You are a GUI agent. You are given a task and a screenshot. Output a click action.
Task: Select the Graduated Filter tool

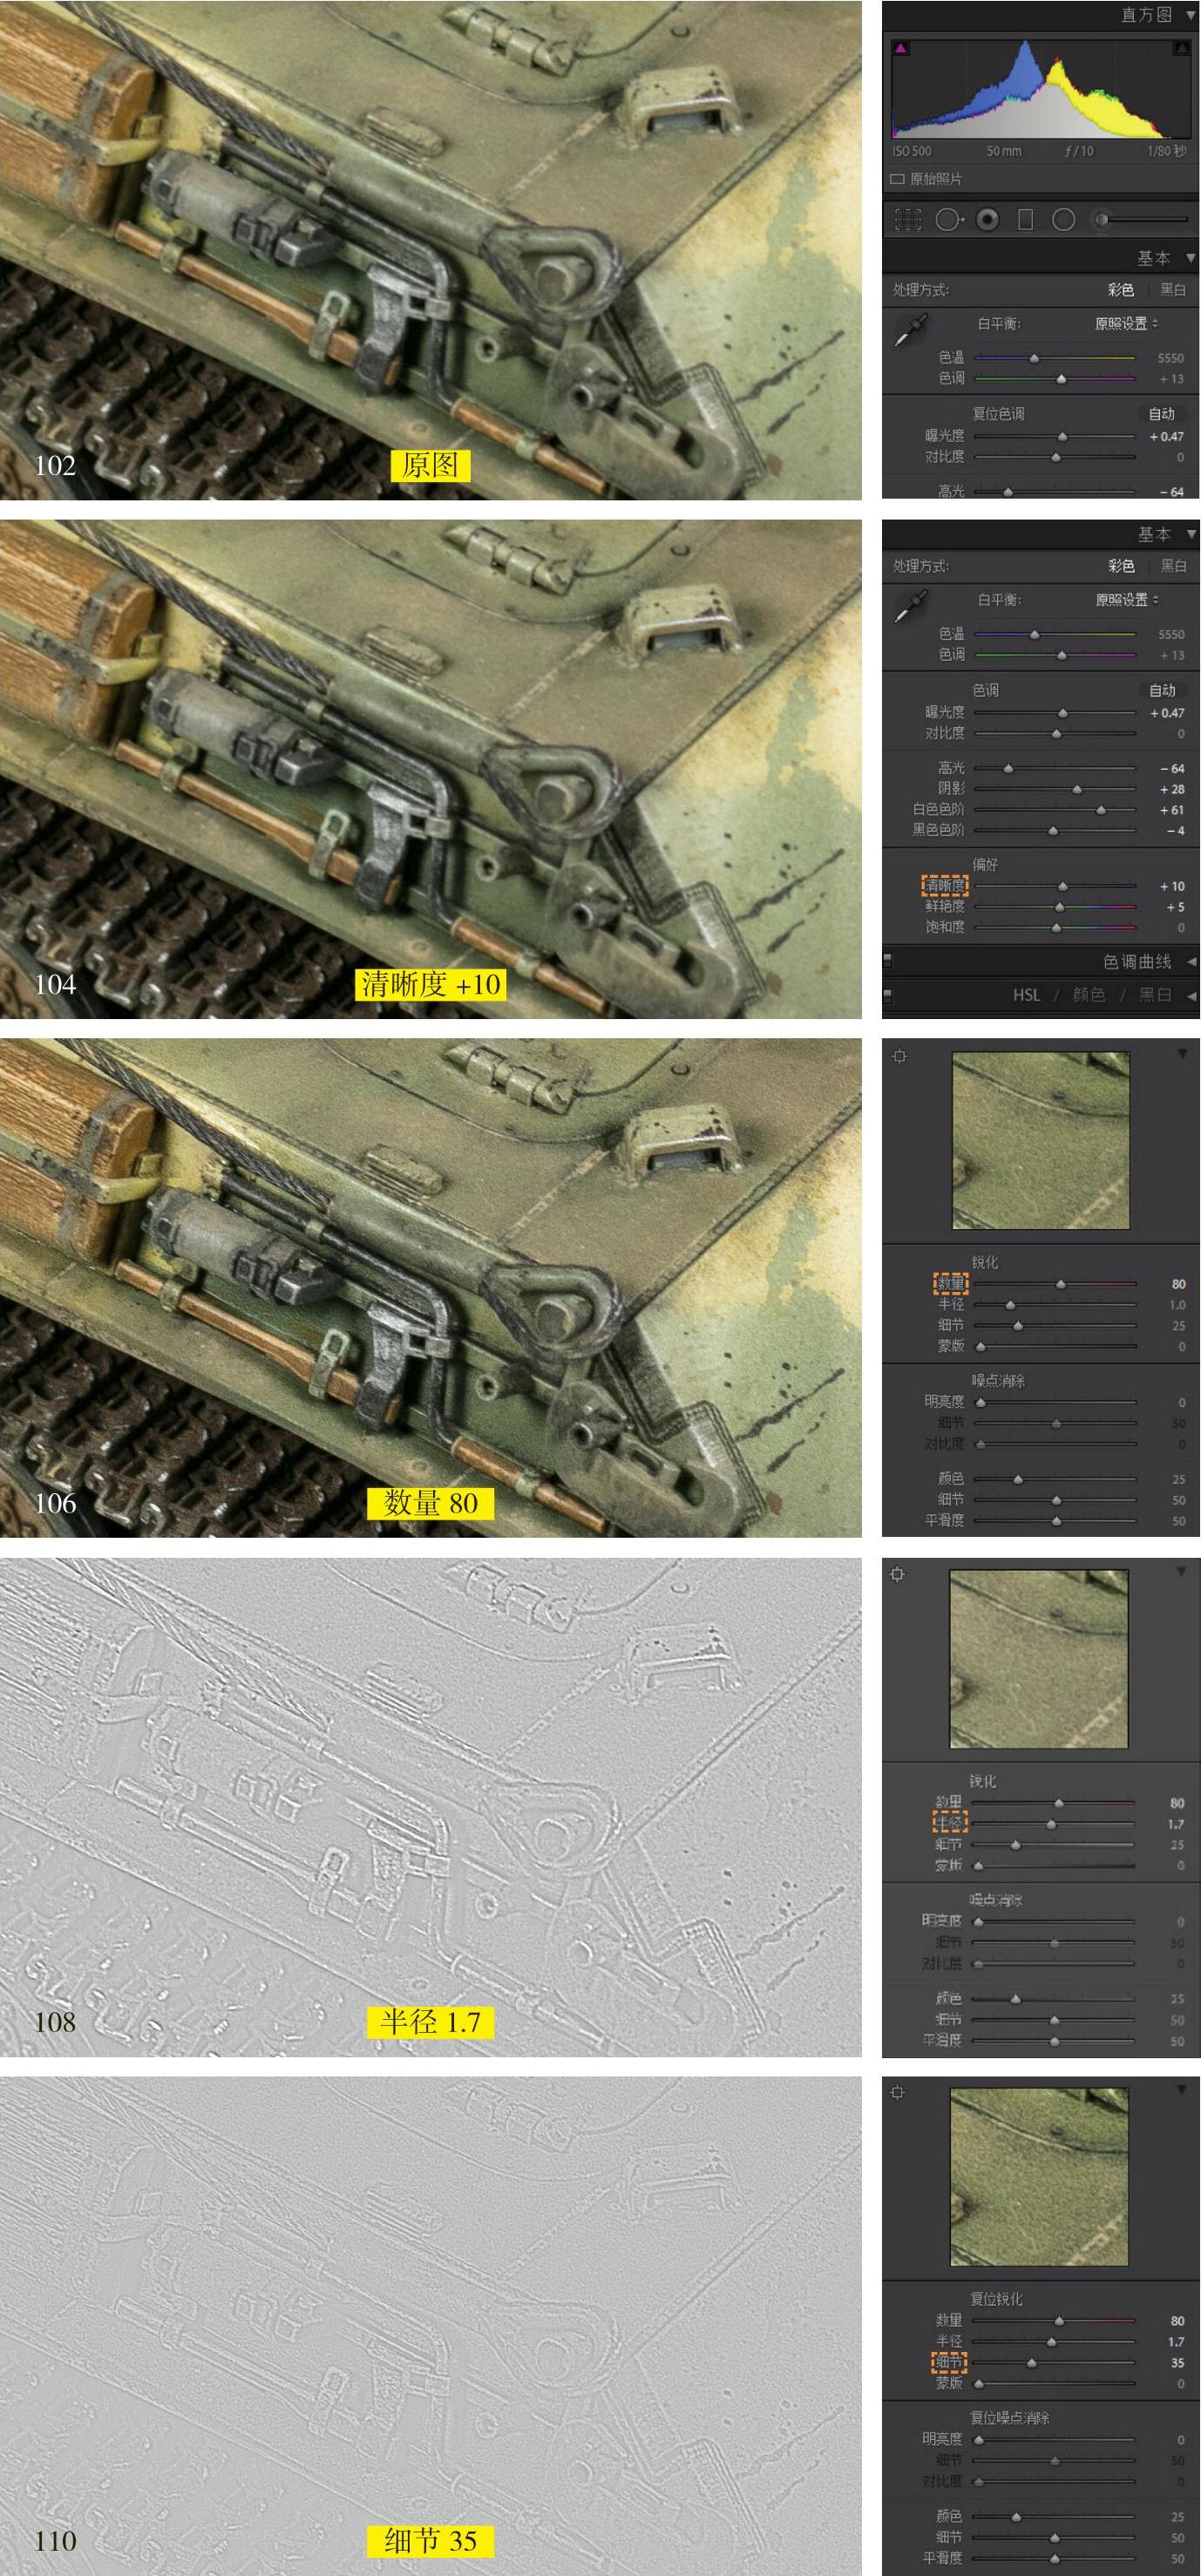tap(1025, 219)
